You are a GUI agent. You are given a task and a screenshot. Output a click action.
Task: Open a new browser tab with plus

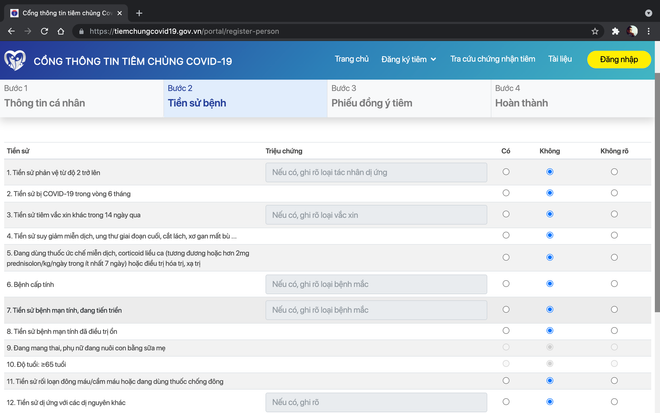(139, 12)
